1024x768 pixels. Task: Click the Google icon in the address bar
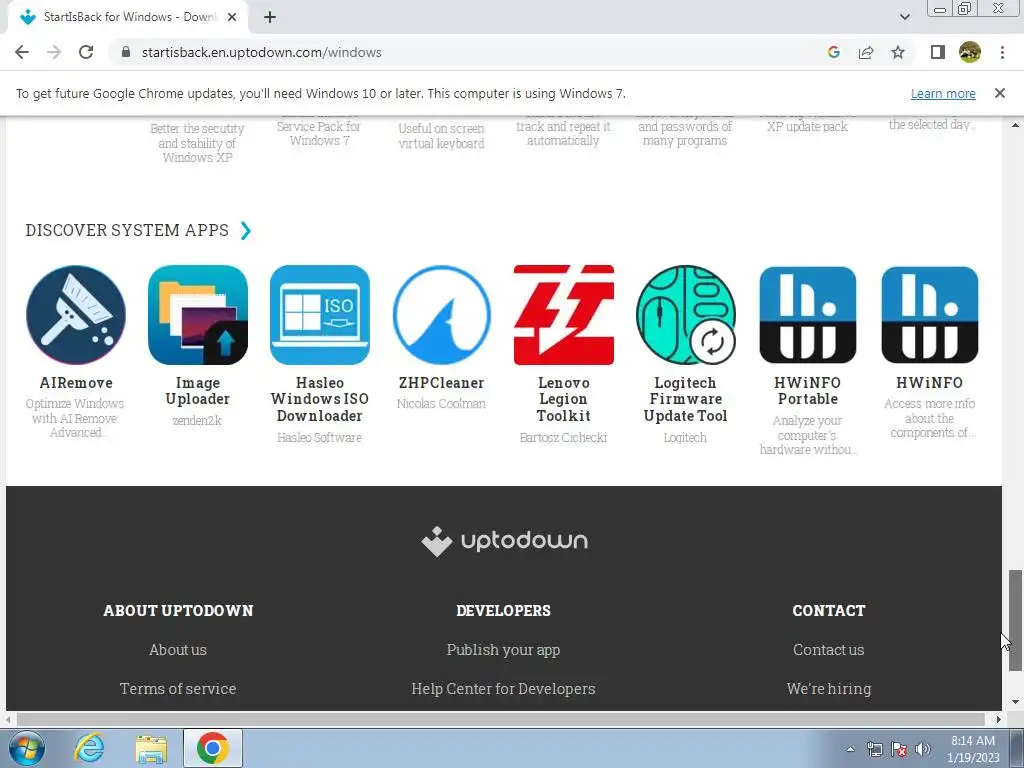pos(833,52)
